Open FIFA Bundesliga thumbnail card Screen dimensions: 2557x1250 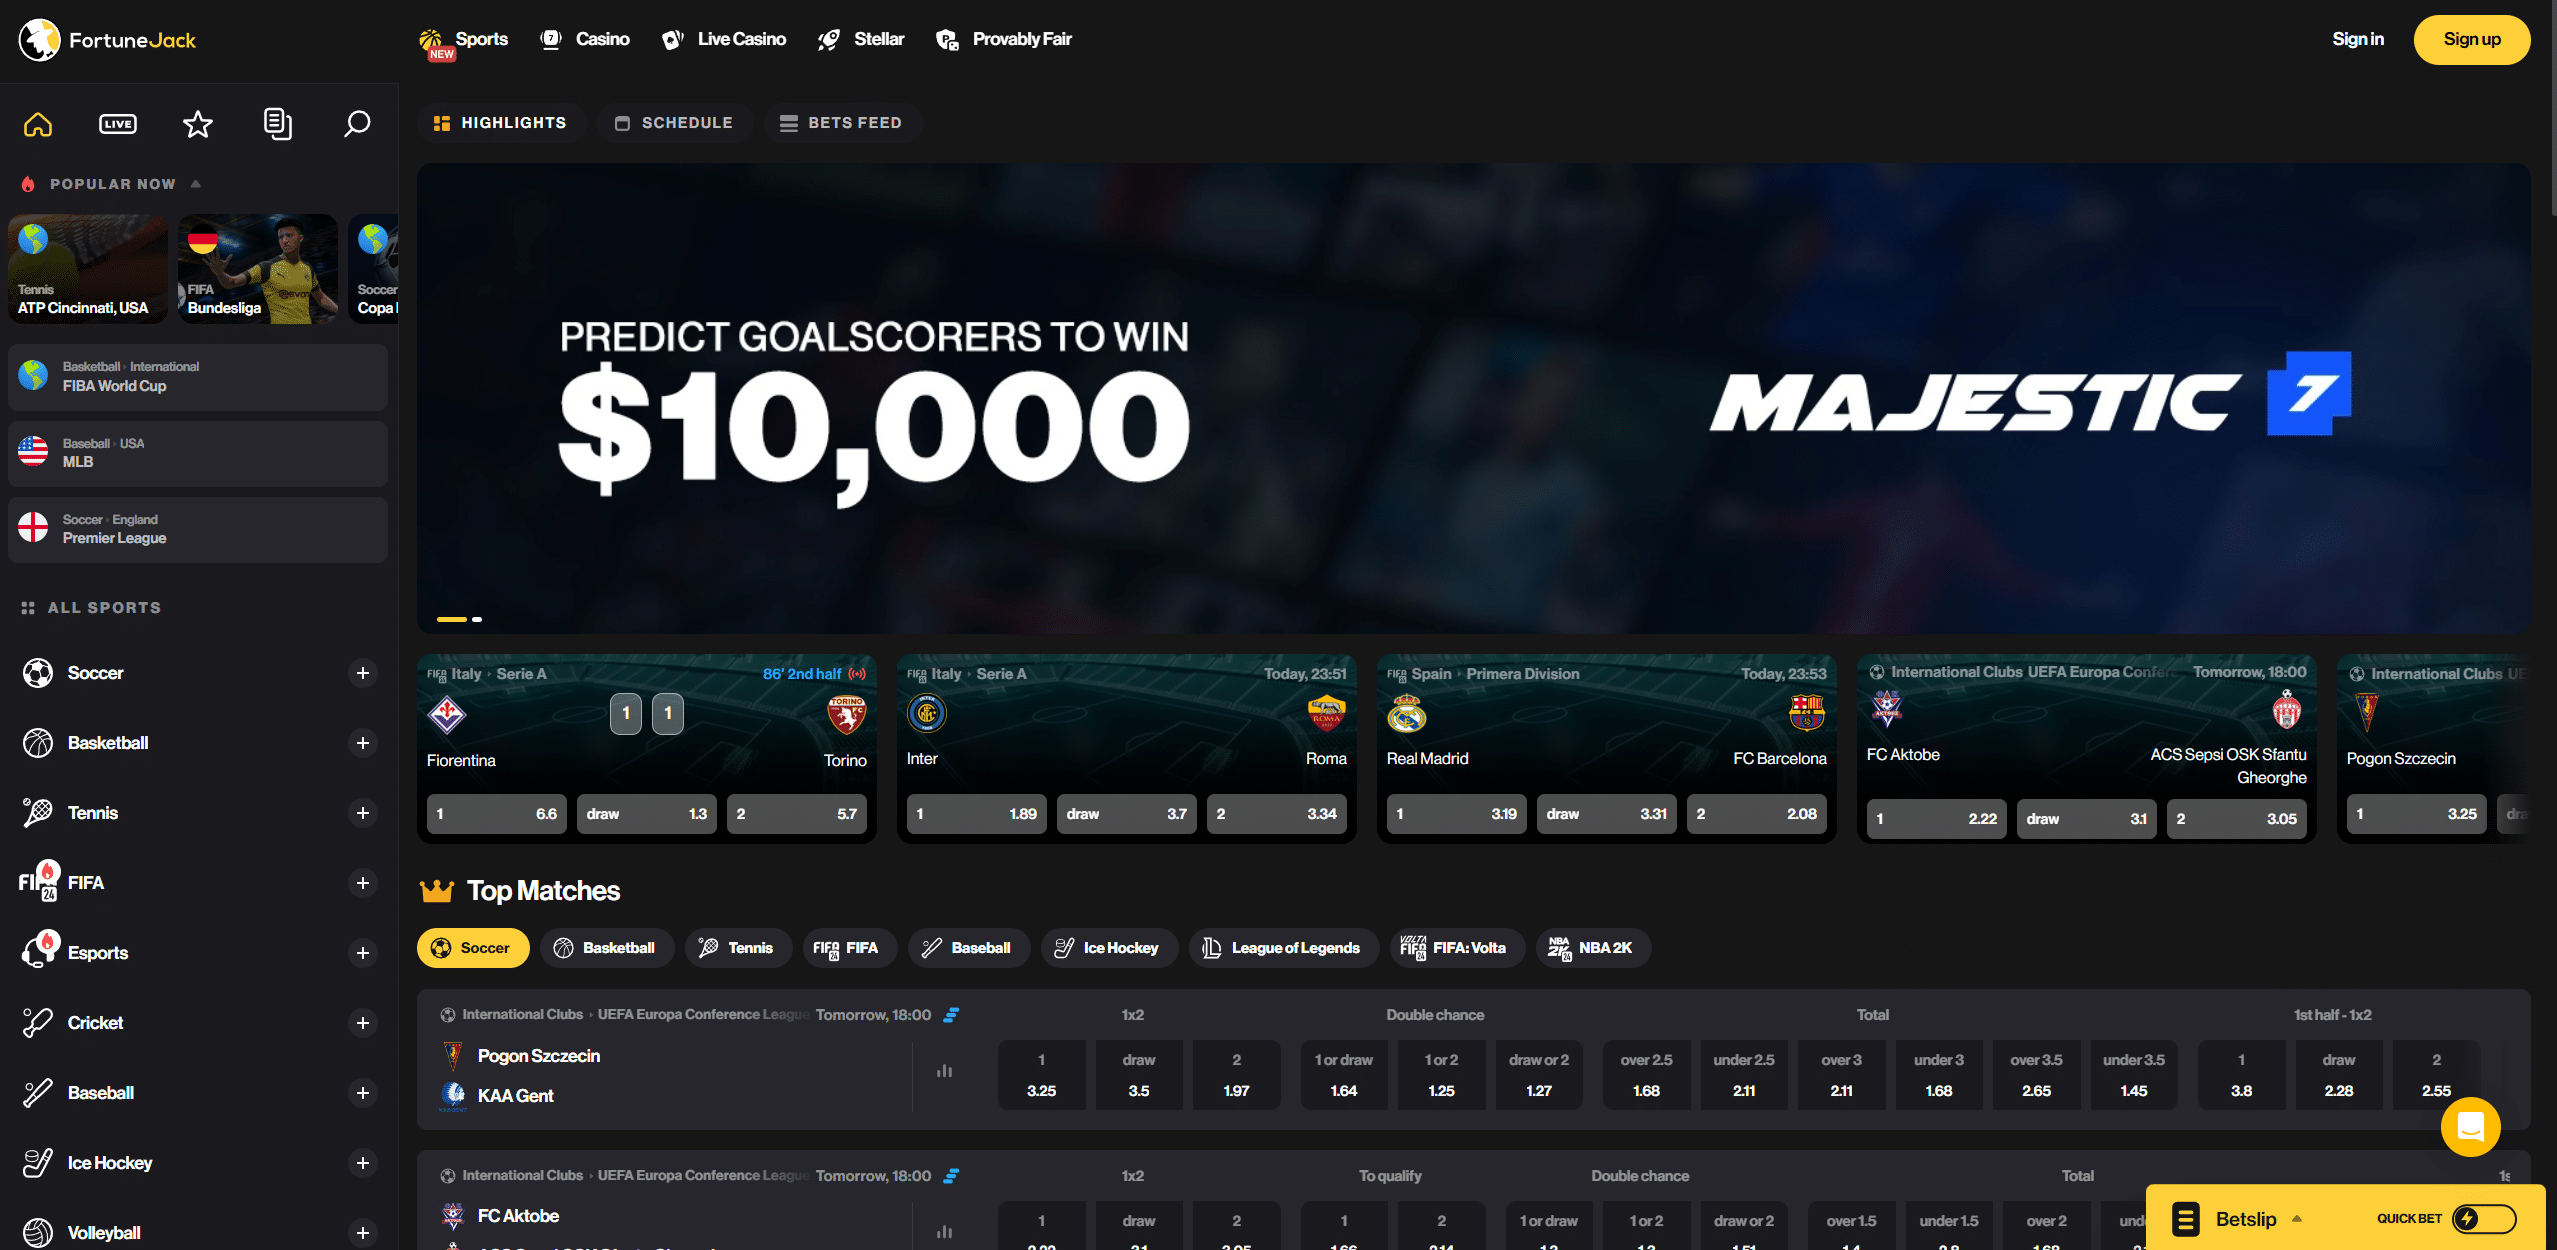(258, 268)
